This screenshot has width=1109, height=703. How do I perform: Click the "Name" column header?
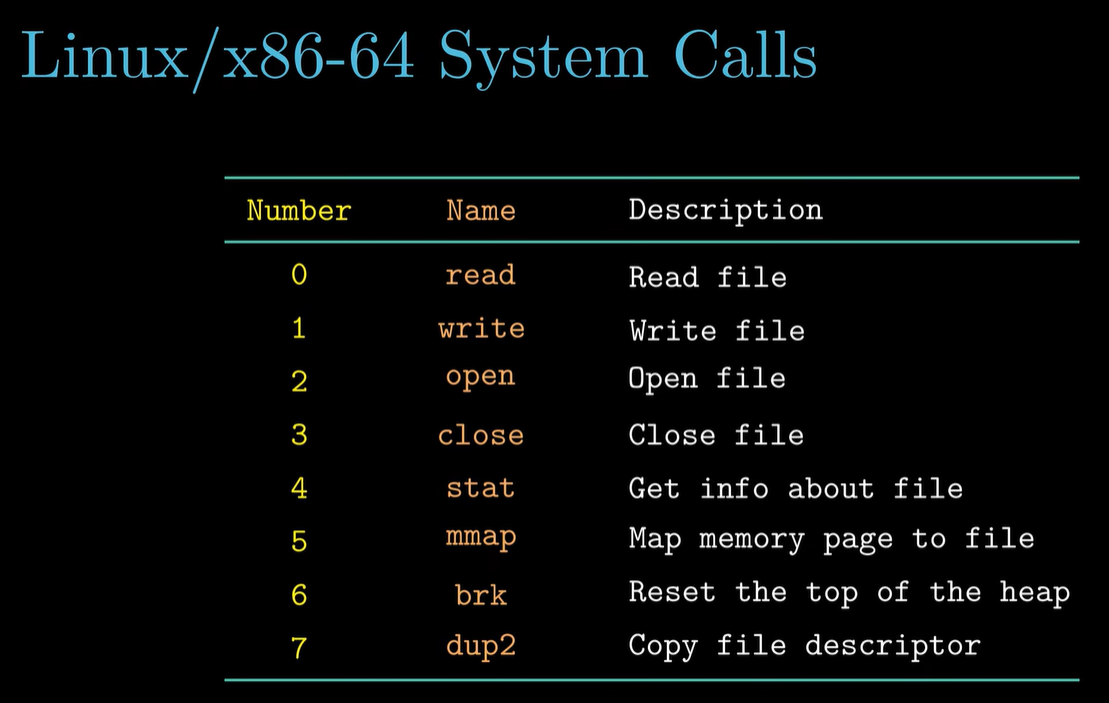(481, 211)
